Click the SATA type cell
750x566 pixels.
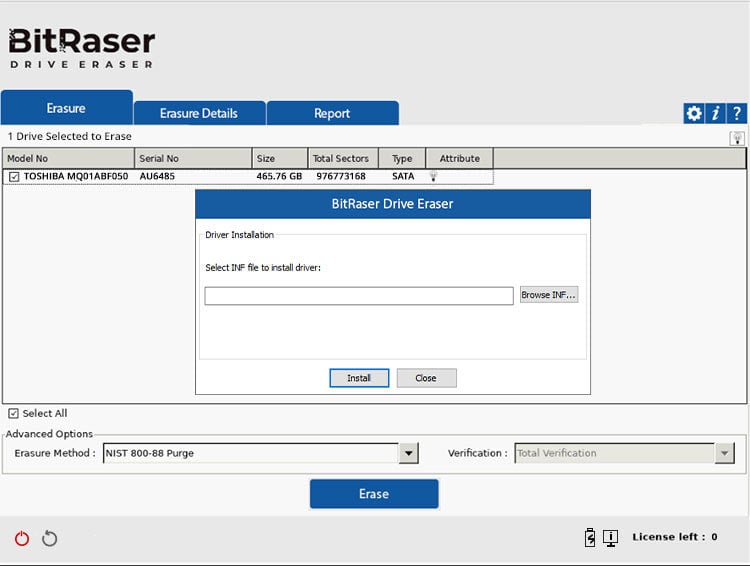pos(403,177)
